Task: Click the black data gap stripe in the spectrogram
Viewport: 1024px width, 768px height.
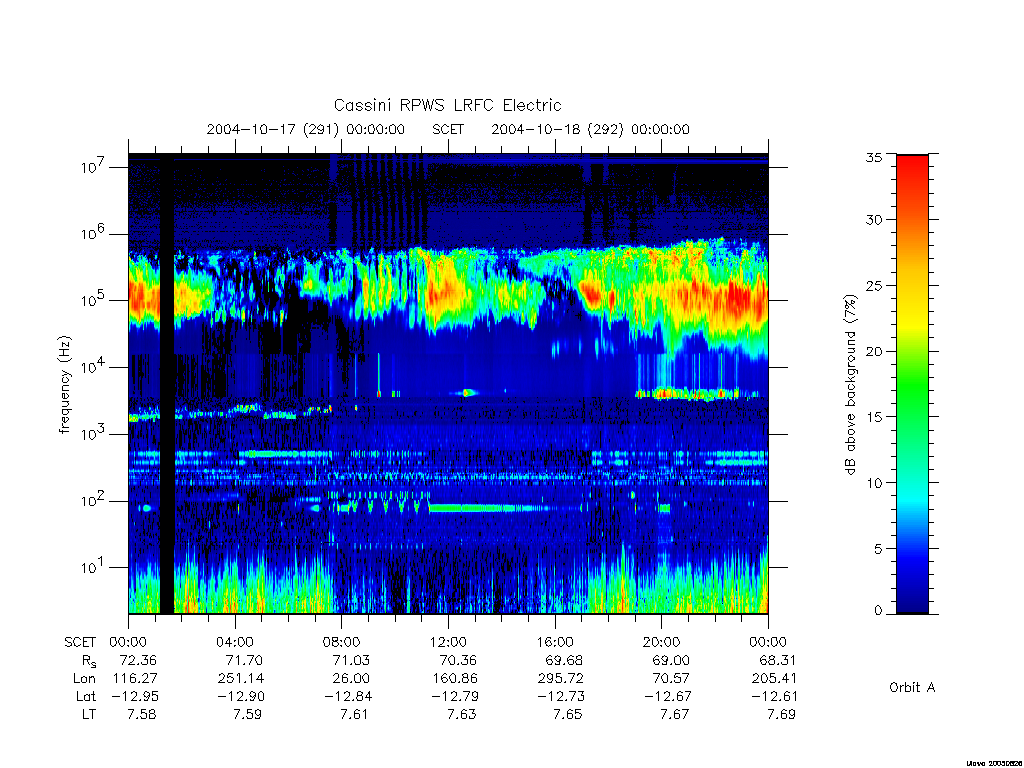Action: point(167,384)
